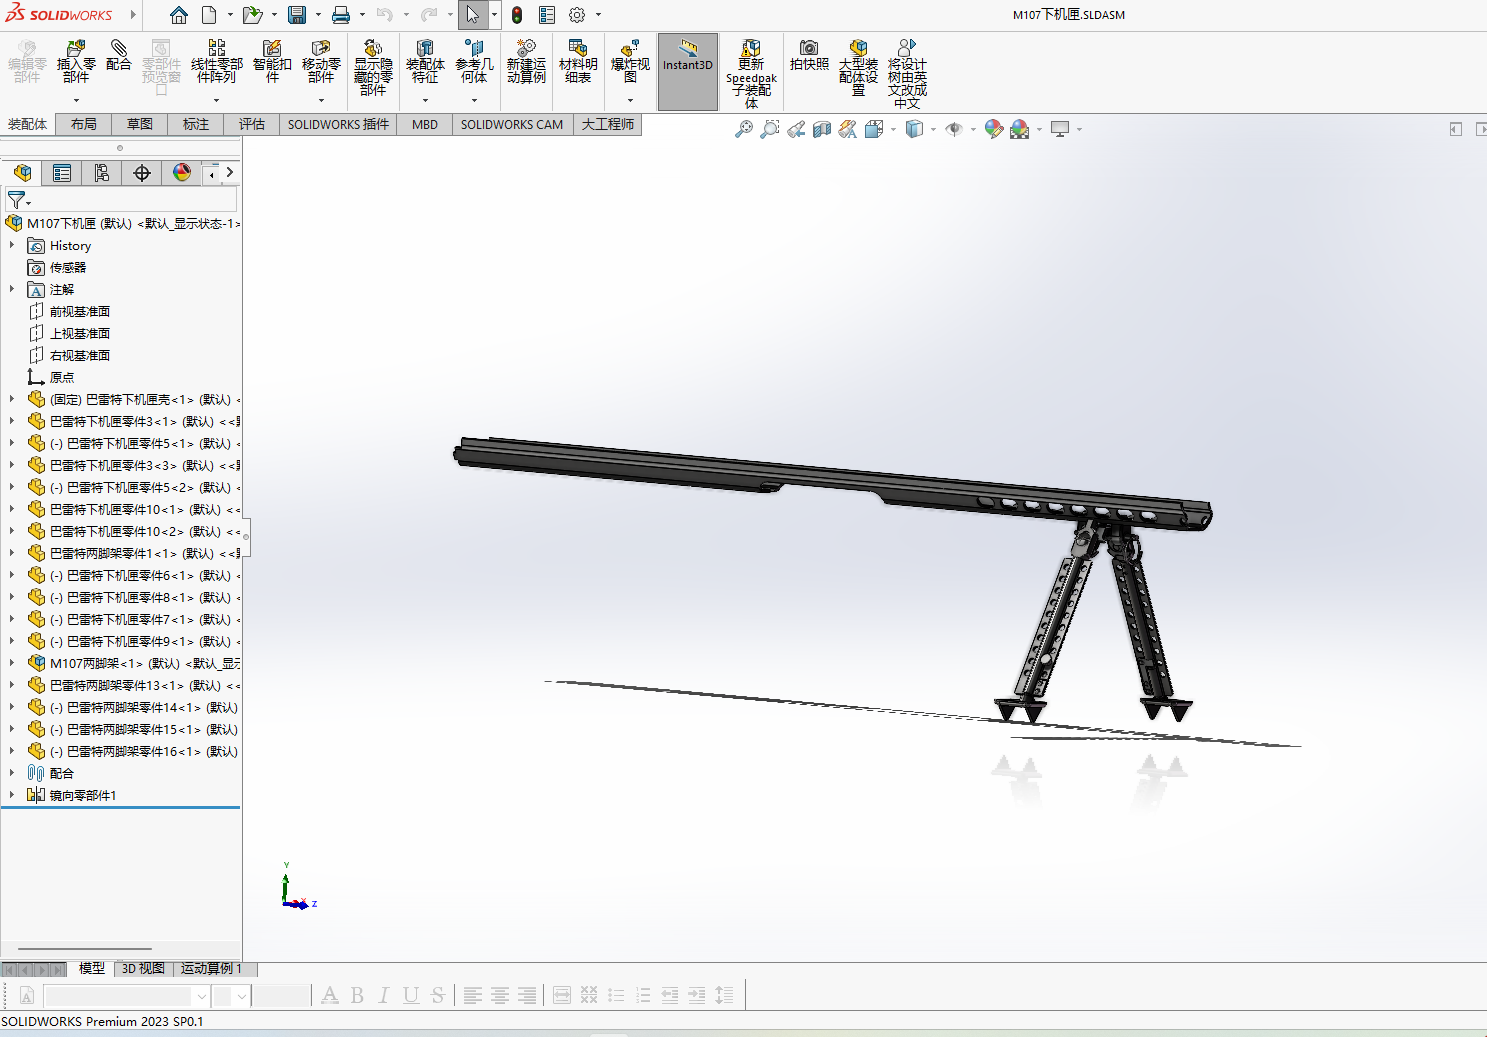Viewport: 1487px width, 1037px height.
Task: Select 传感器 (Sensors) in the tree
Action: (68, 267)
